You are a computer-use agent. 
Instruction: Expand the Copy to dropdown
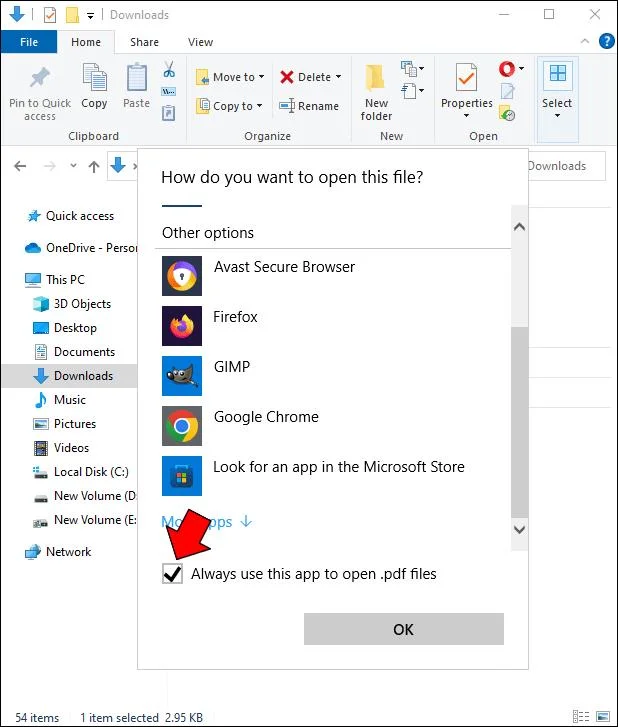(x=259, y=106)
